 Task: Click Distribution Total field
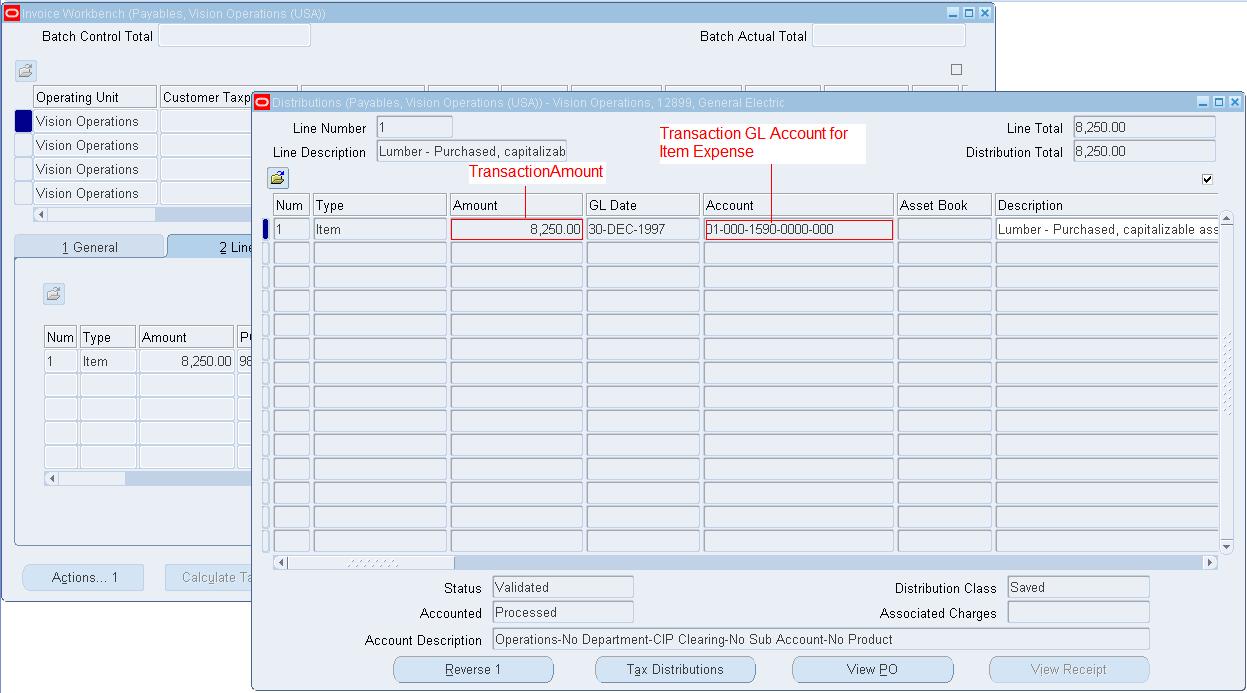coord(1144,151)
